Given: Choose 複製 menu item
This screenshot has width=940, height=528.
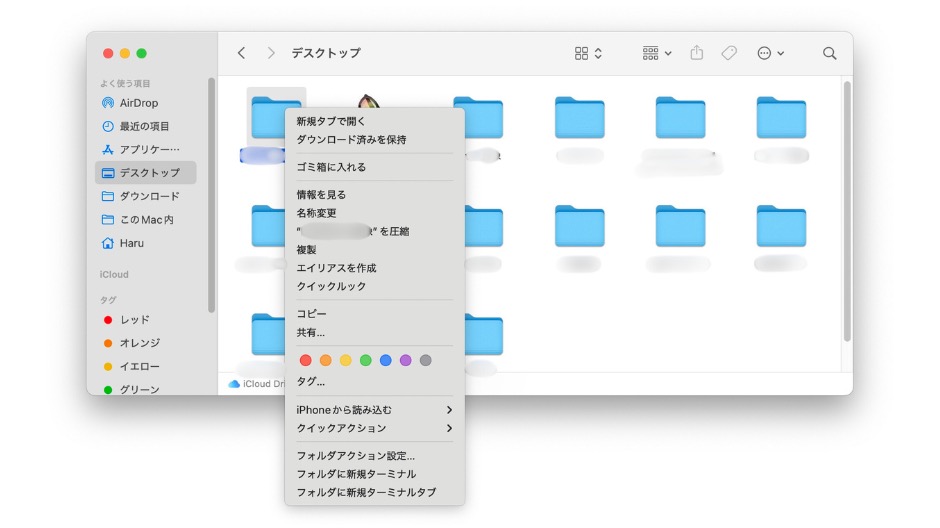Looking at the screenshot, I should [x=375, y=249].
